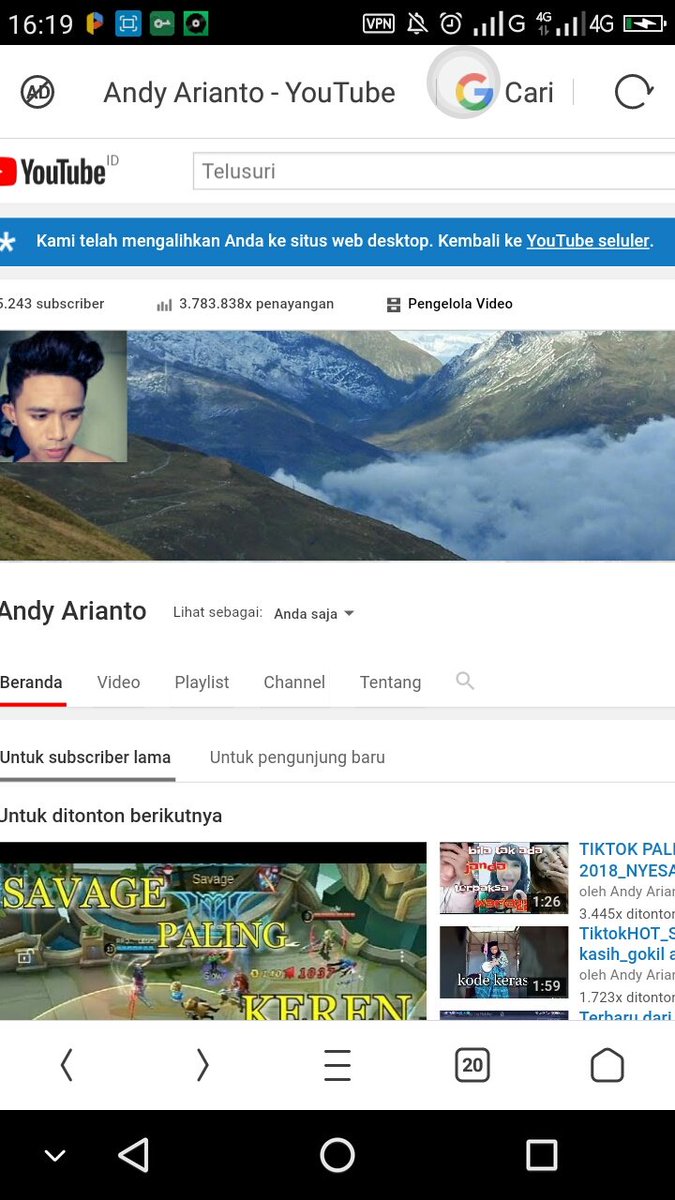The width and height of the screenshot is (675, 1200).
Task: Click the 3.783.838x penayangan count
Action: click(x=256, y=304)
